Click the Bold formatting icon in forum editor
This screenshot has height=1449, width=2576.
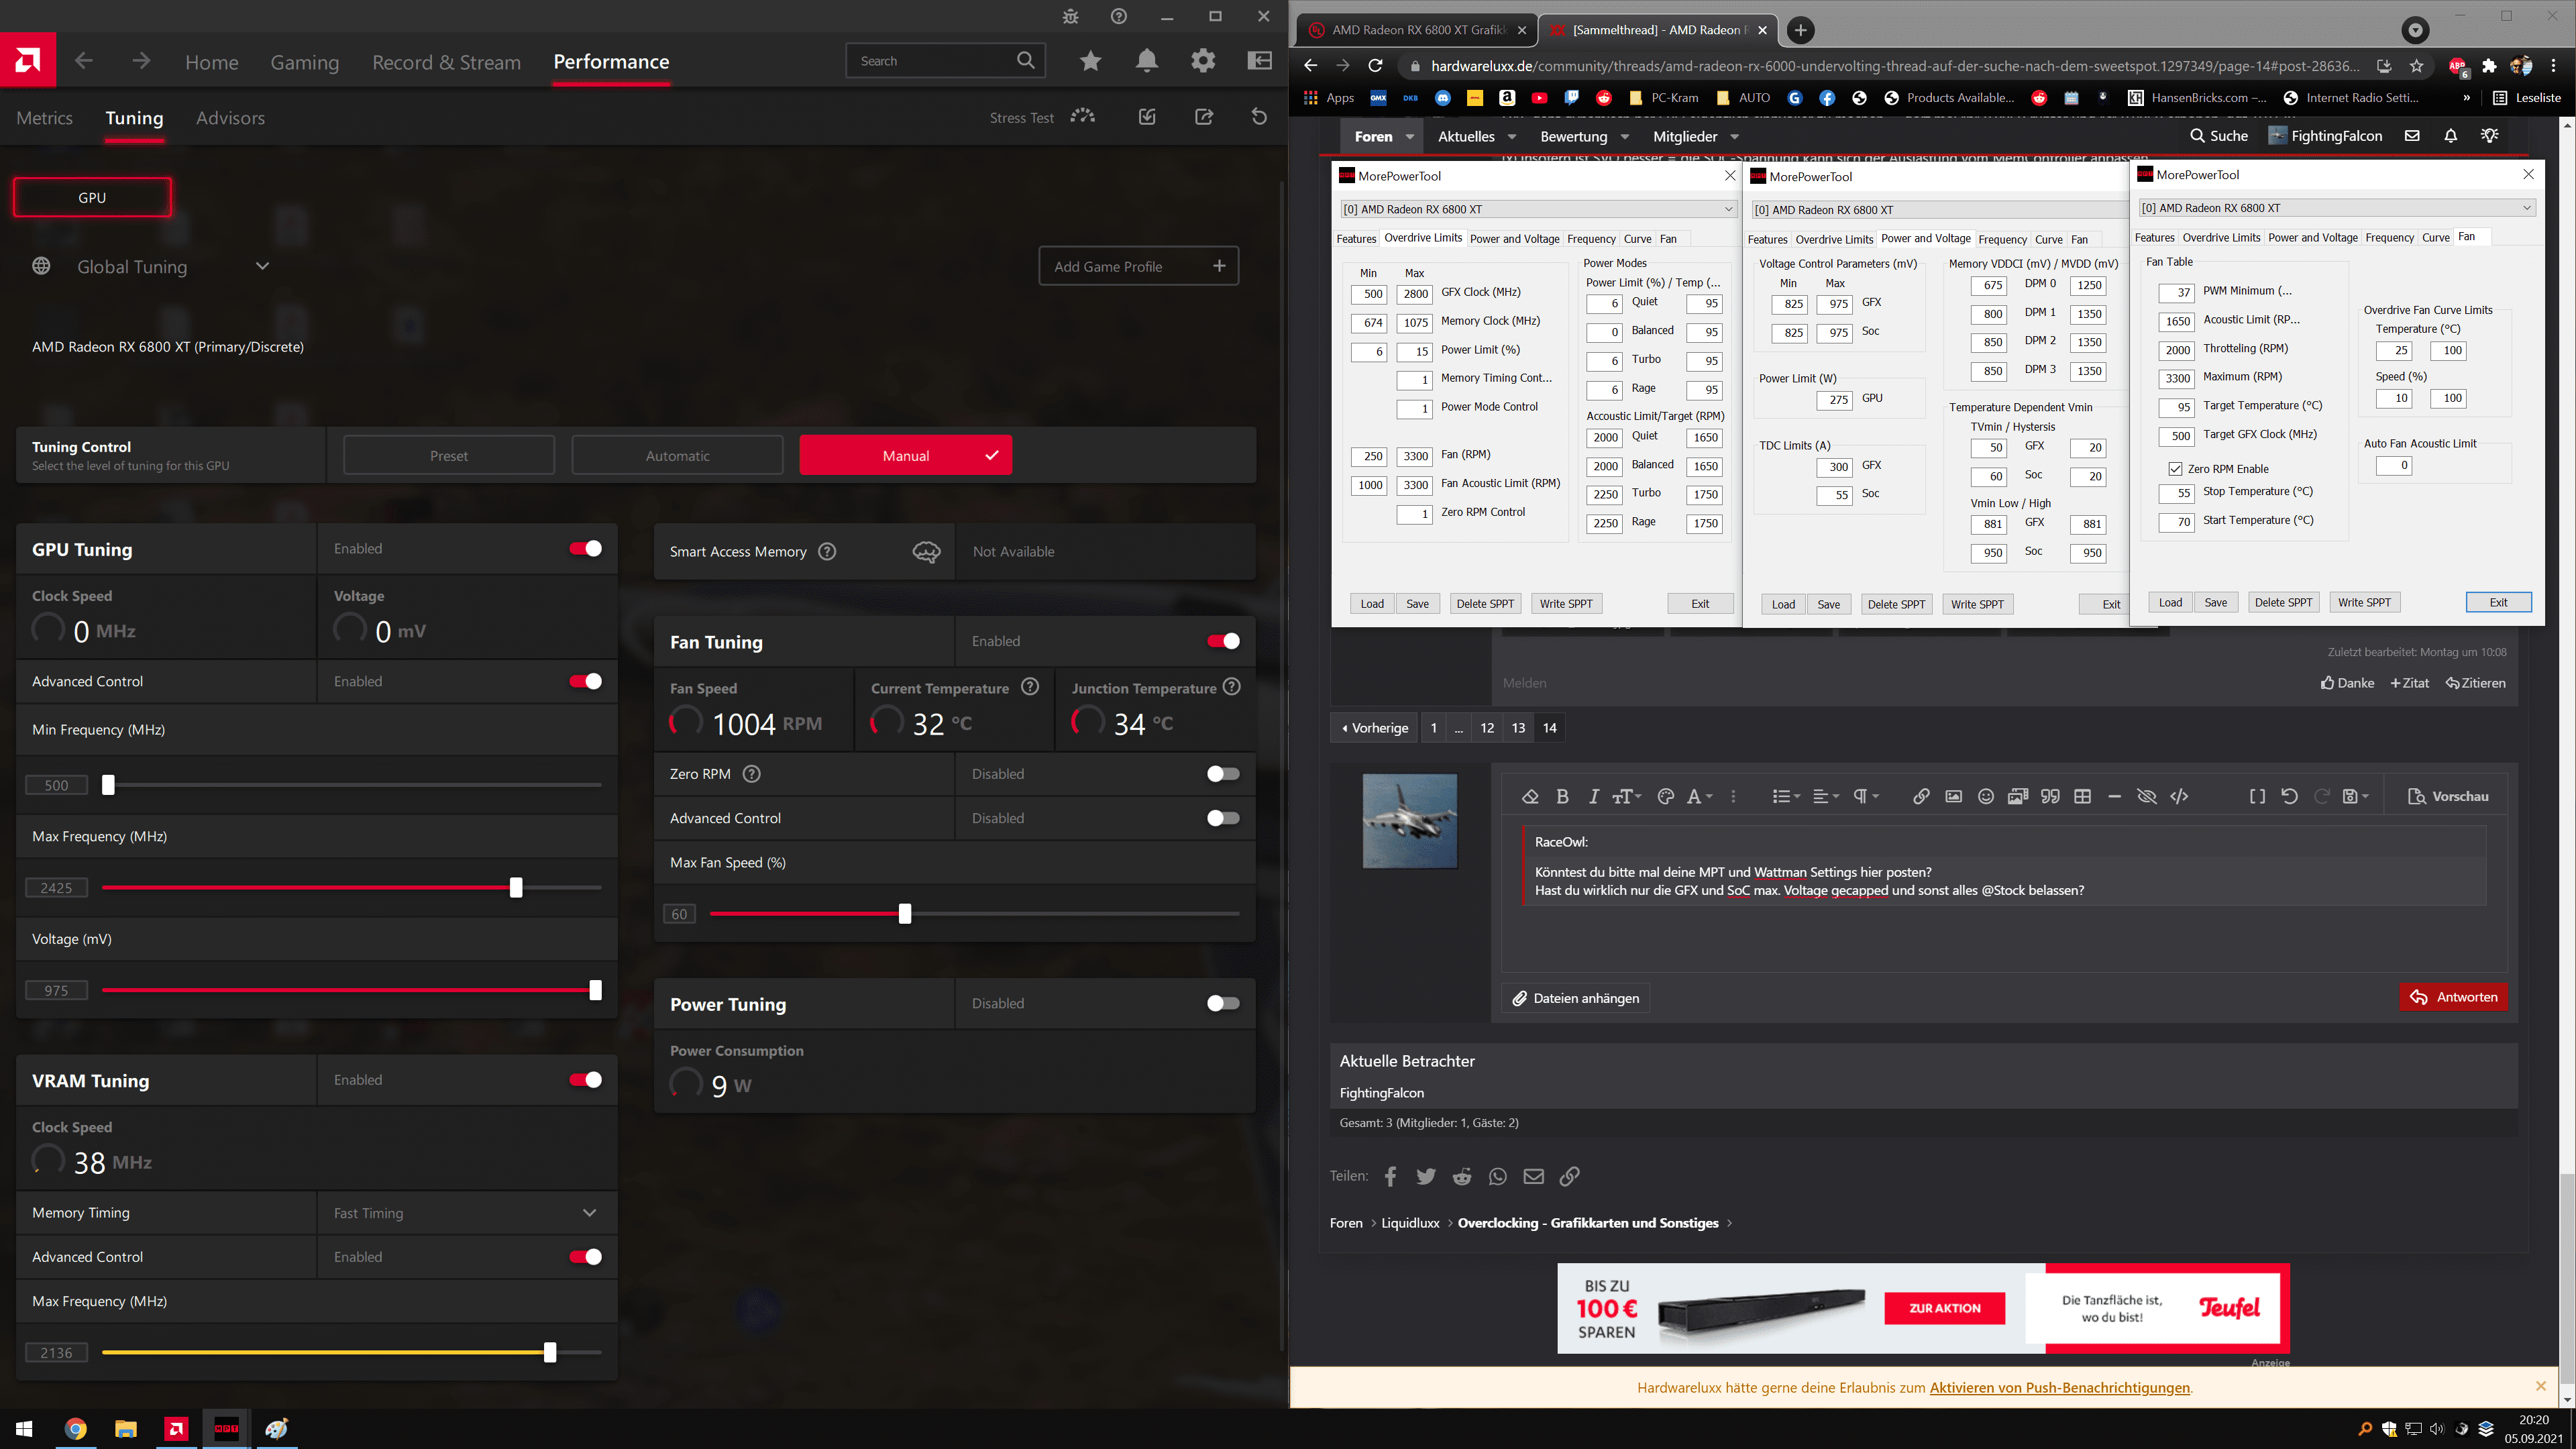click(1562, 796)
